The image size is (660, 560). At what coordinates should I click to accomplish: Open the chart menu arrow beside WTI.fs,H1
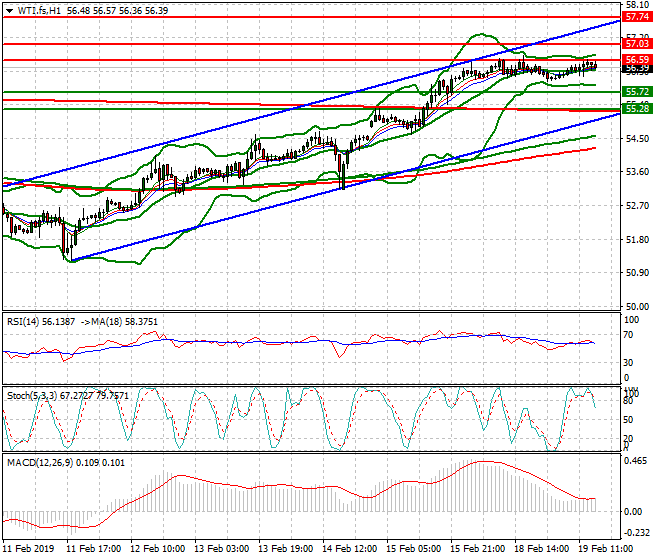click(x=9, y=11)
